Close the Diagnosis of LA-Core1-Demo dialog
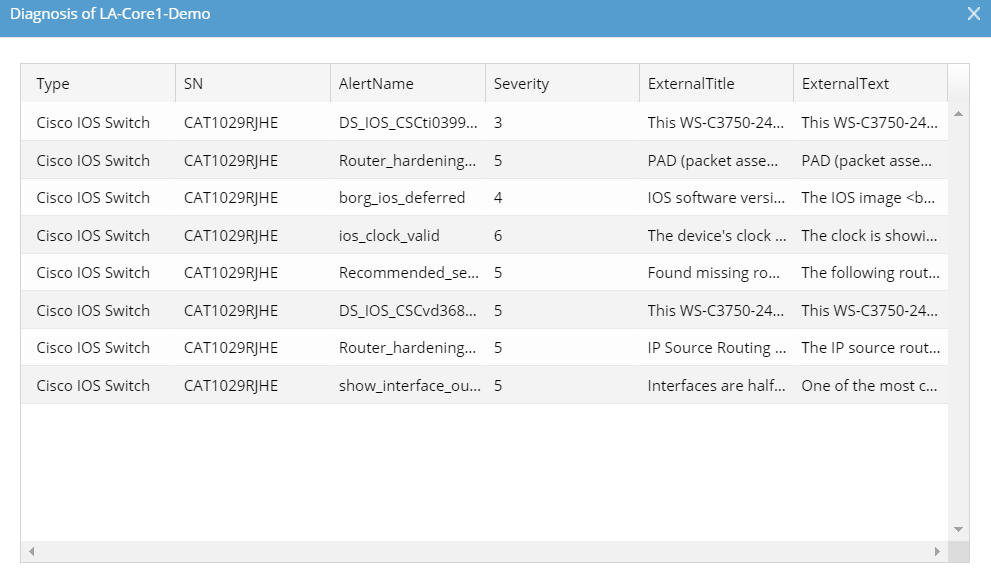 point(973,14)
